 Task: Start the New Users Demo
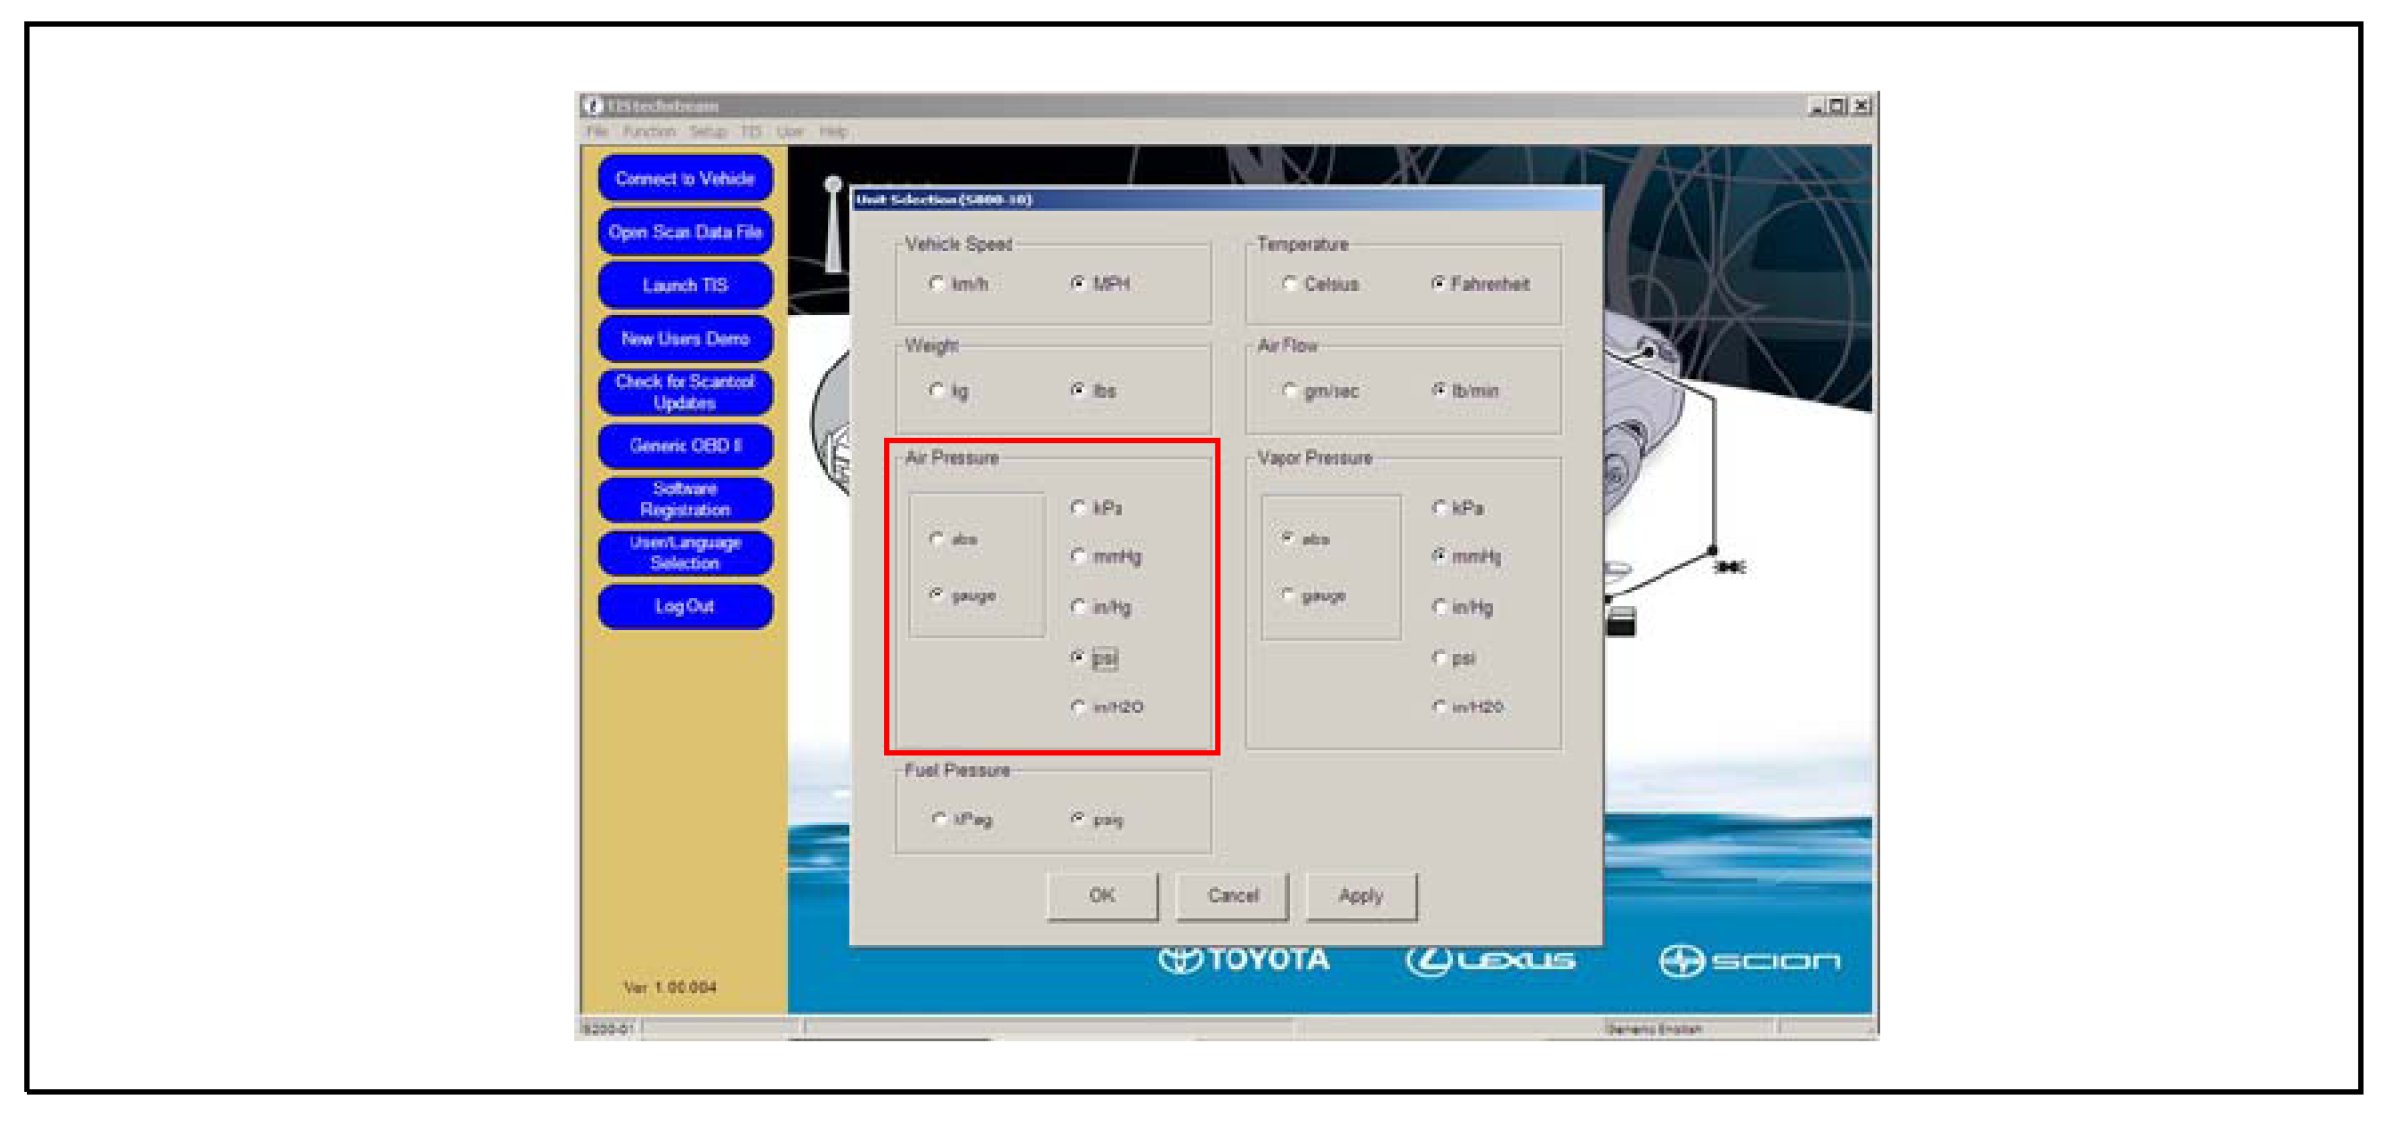click(x=685, y=339)
